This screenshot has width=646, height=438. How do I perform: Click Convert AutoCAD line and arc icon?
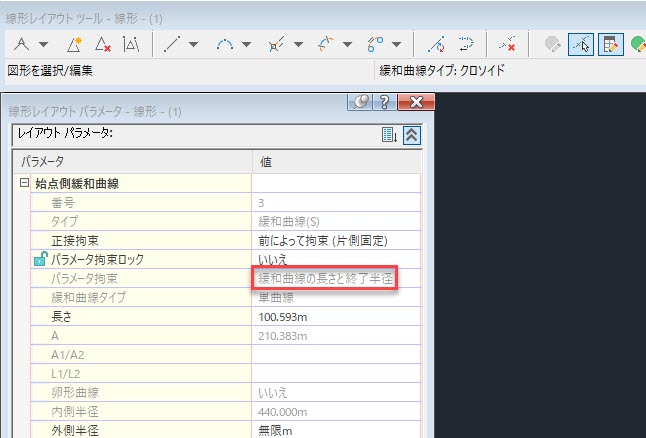[x=436, y=44]
